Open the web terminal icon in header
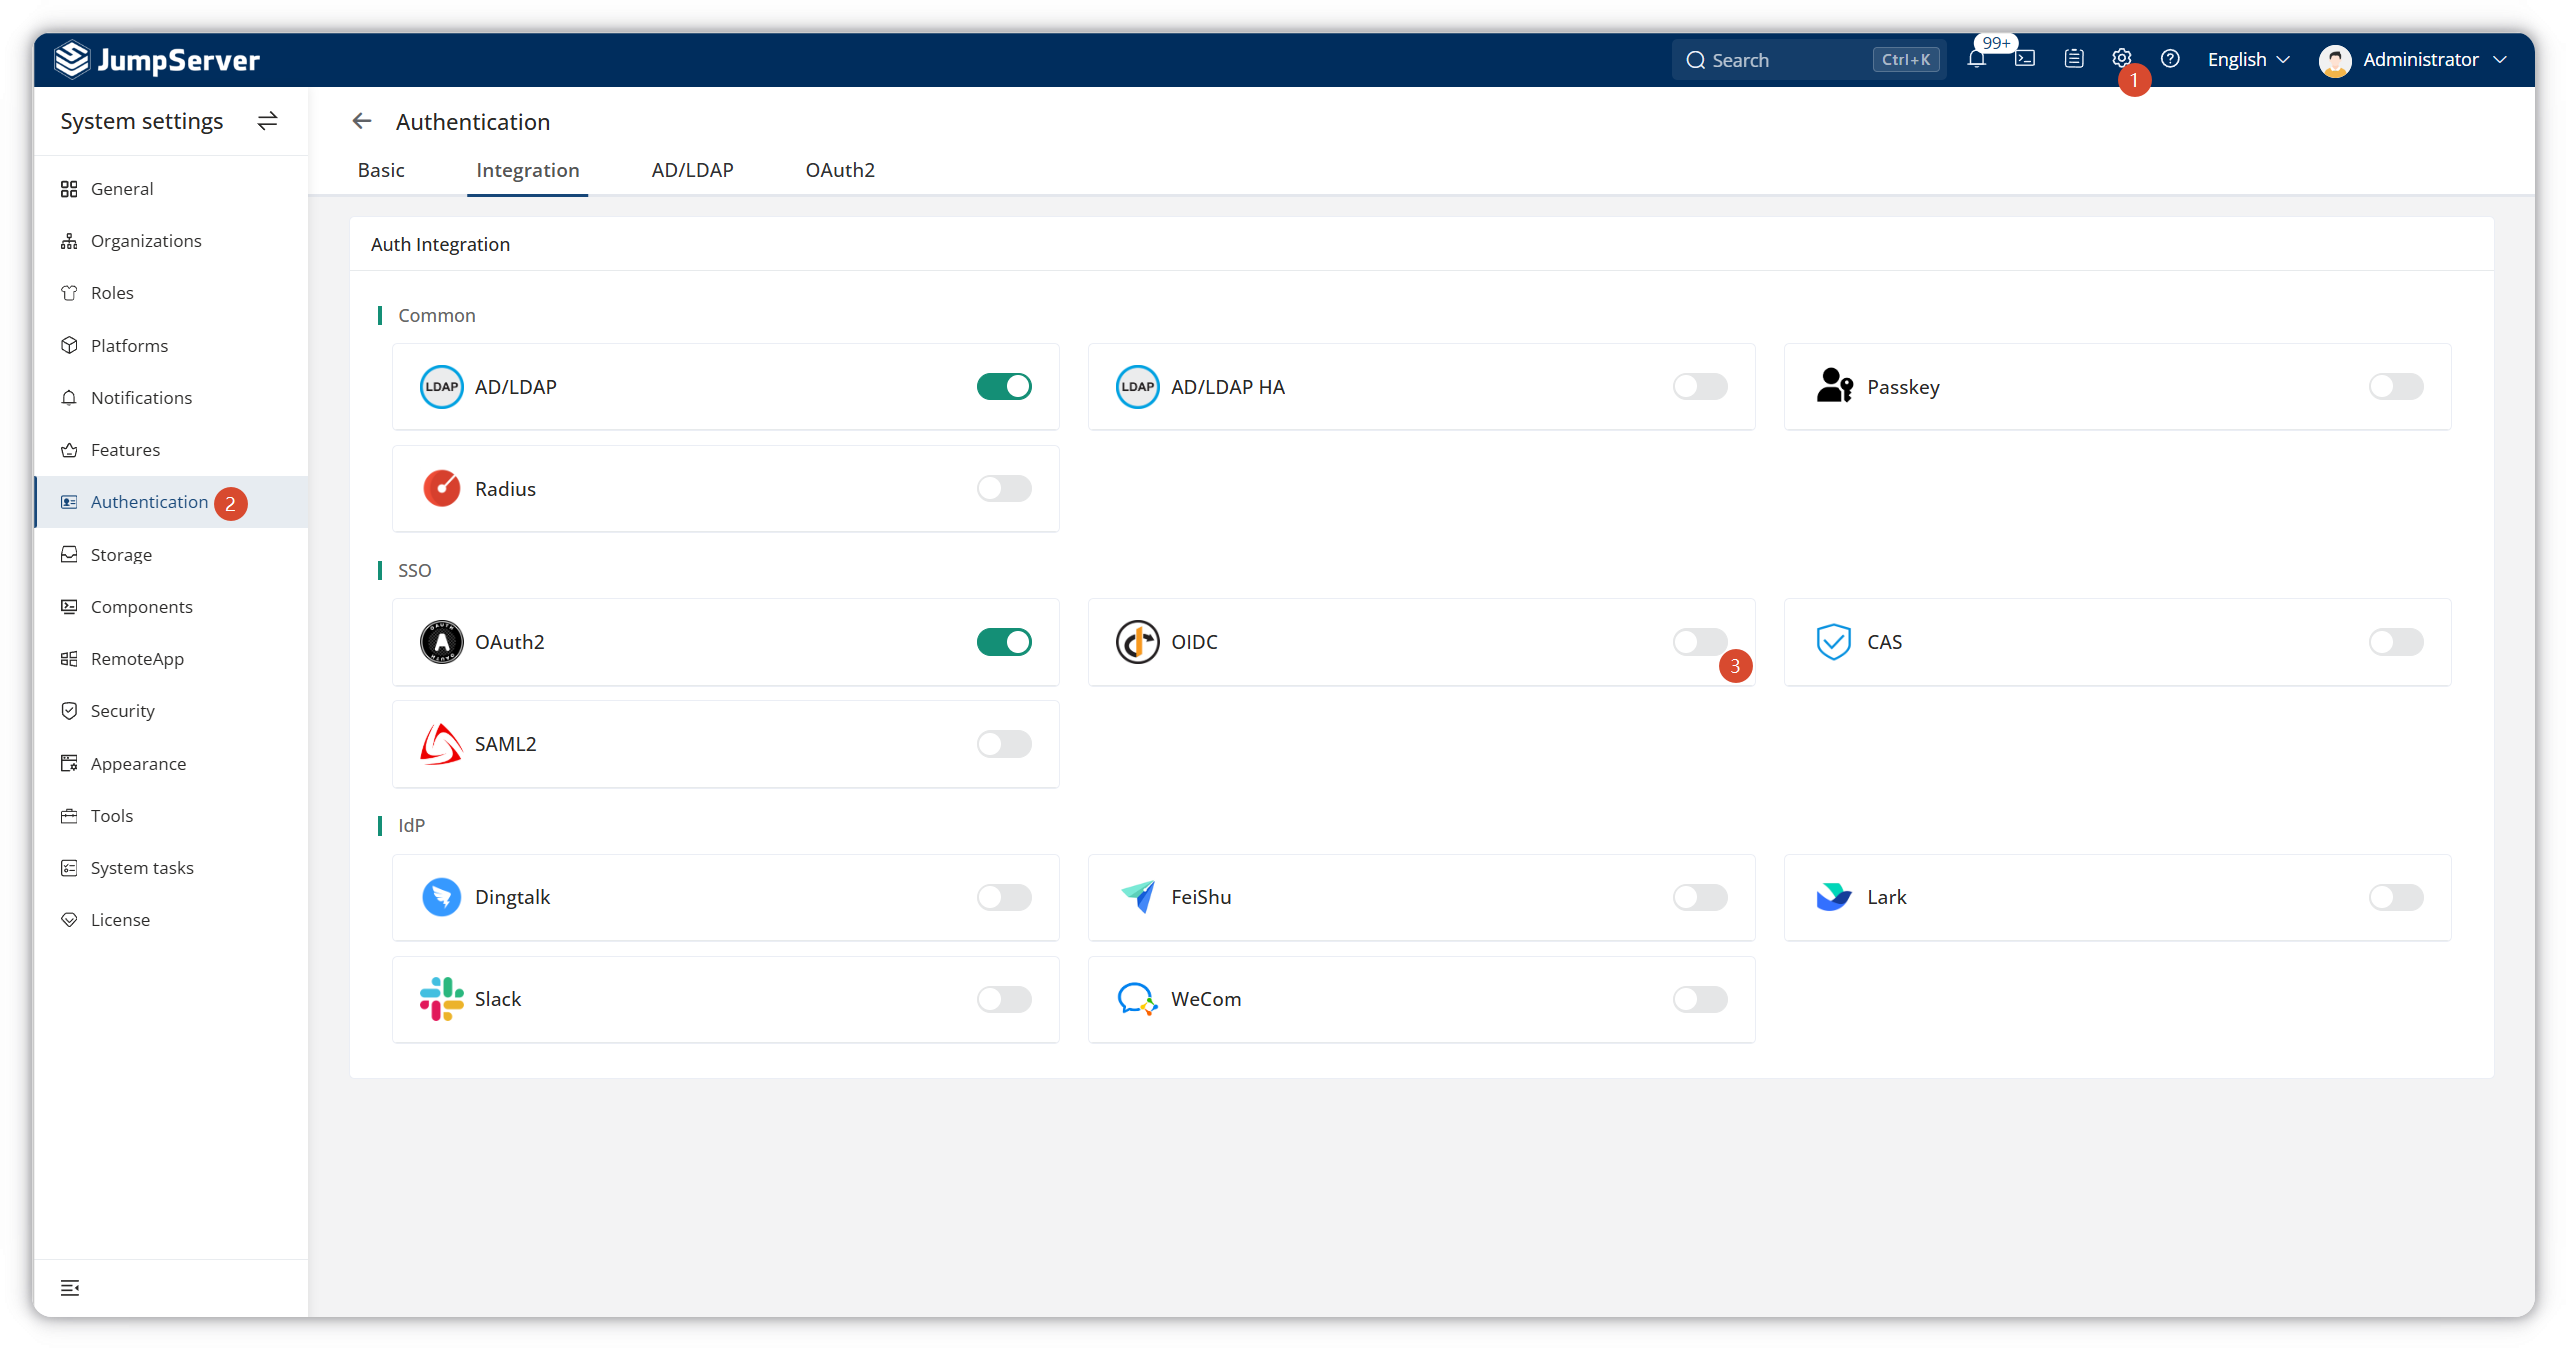This screenshot has width=2567, height=1349. [2025, 59]
